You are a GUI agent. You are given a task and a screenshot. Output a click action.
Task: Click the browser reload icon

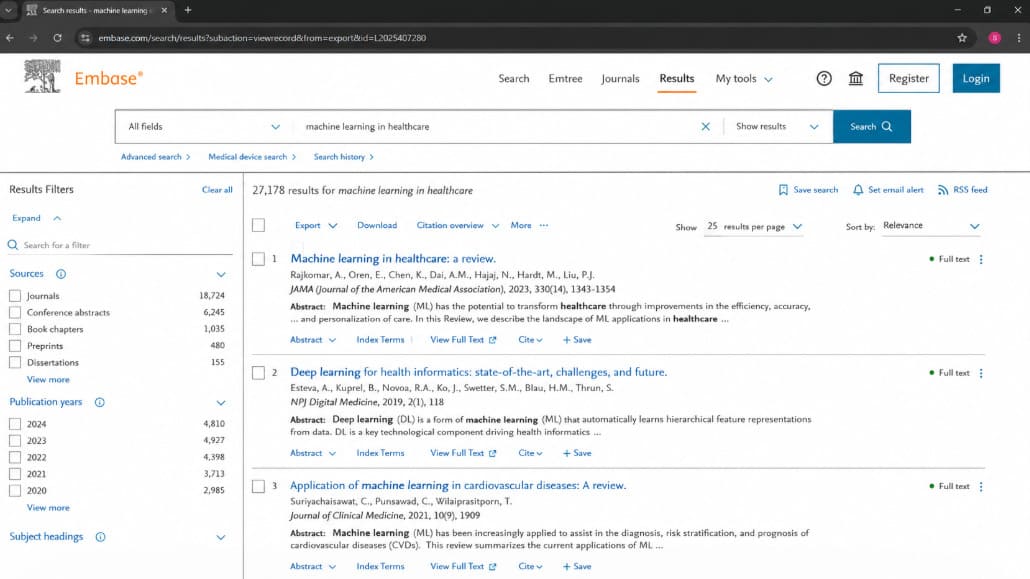tap(57, 38)
